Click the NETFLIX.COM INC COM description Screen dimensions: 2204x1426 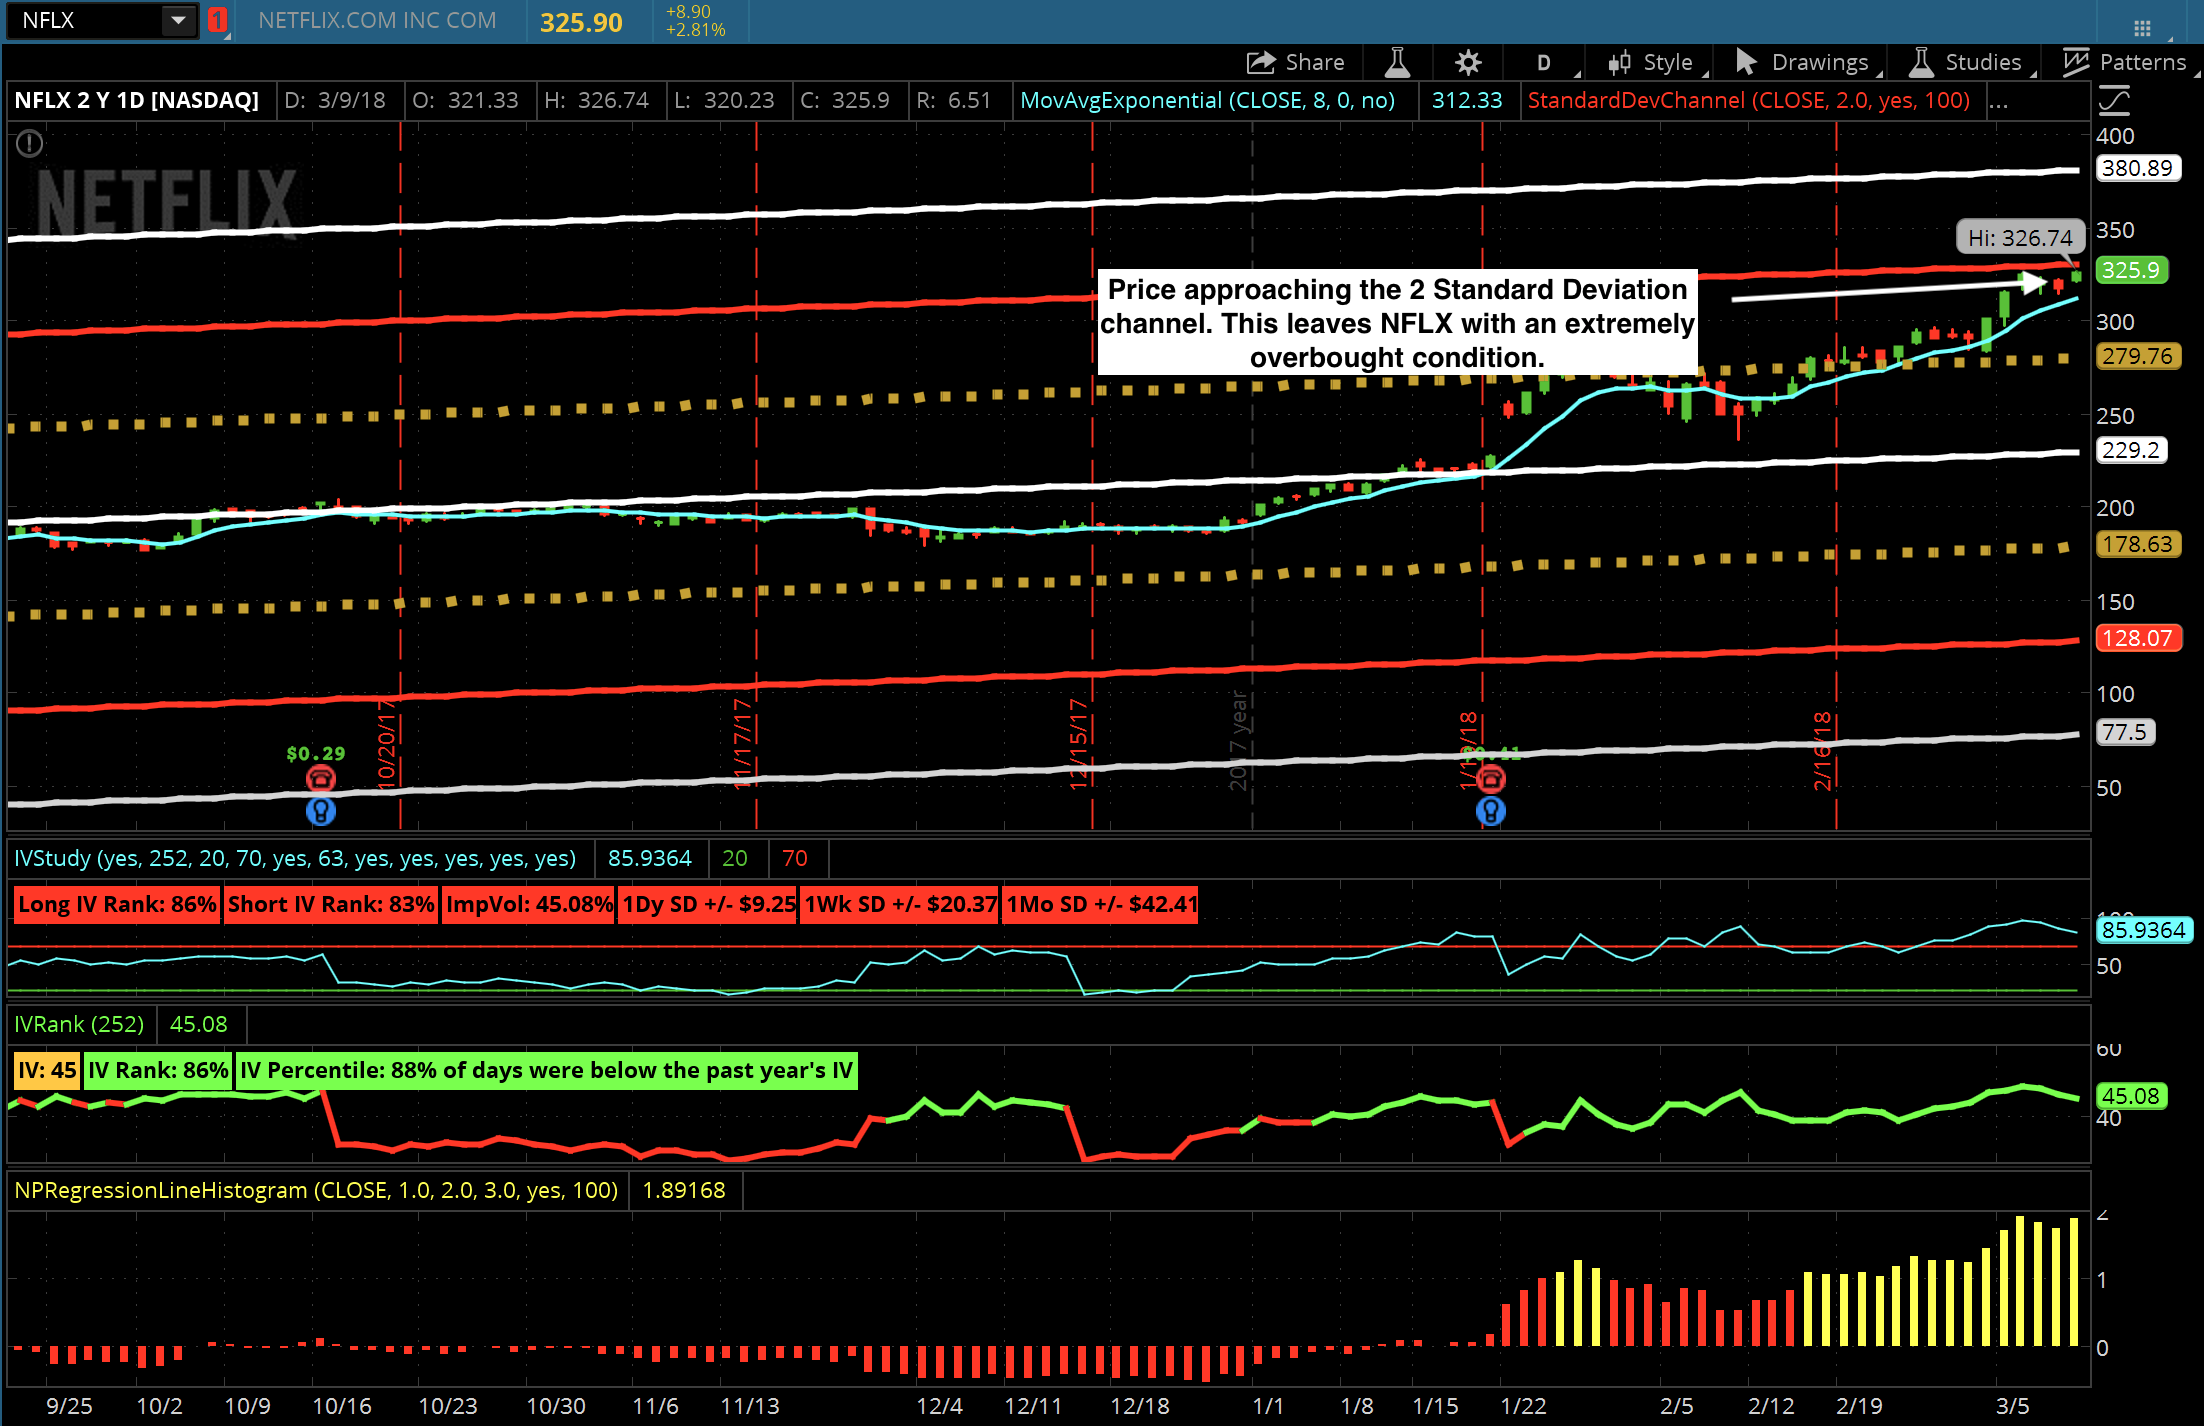[377, 20]
